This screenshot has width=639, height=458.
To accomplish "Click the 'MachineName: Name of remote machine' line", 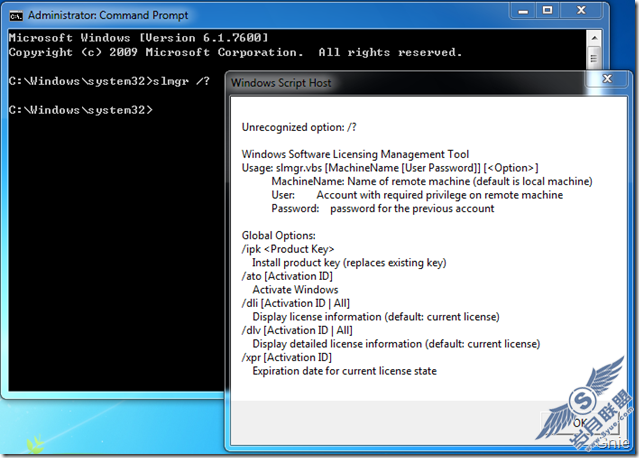I will [432, 181].
